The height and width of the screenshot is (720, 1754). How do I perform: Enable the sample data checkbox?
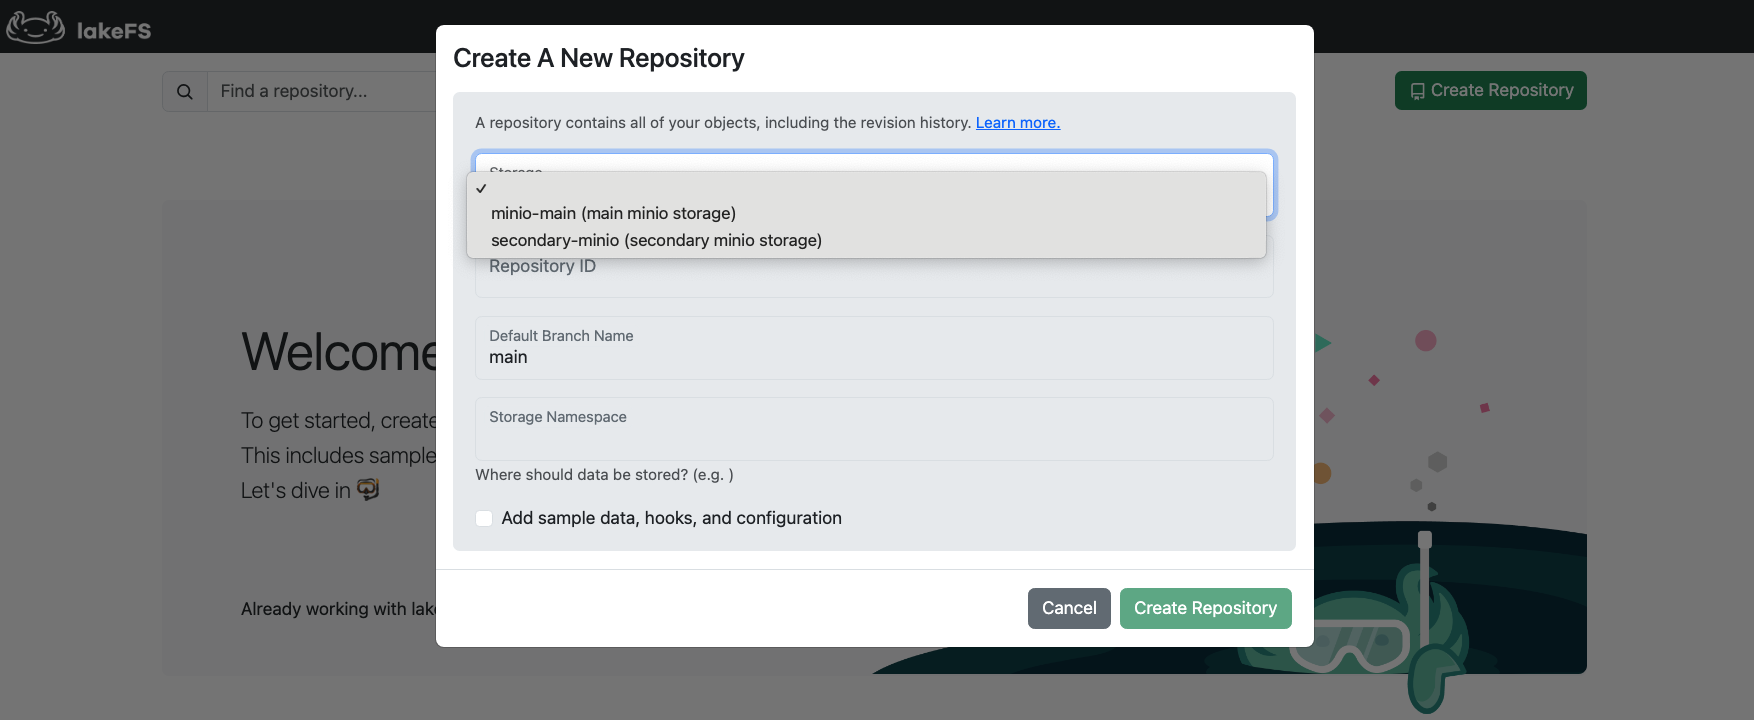(484, 518)
